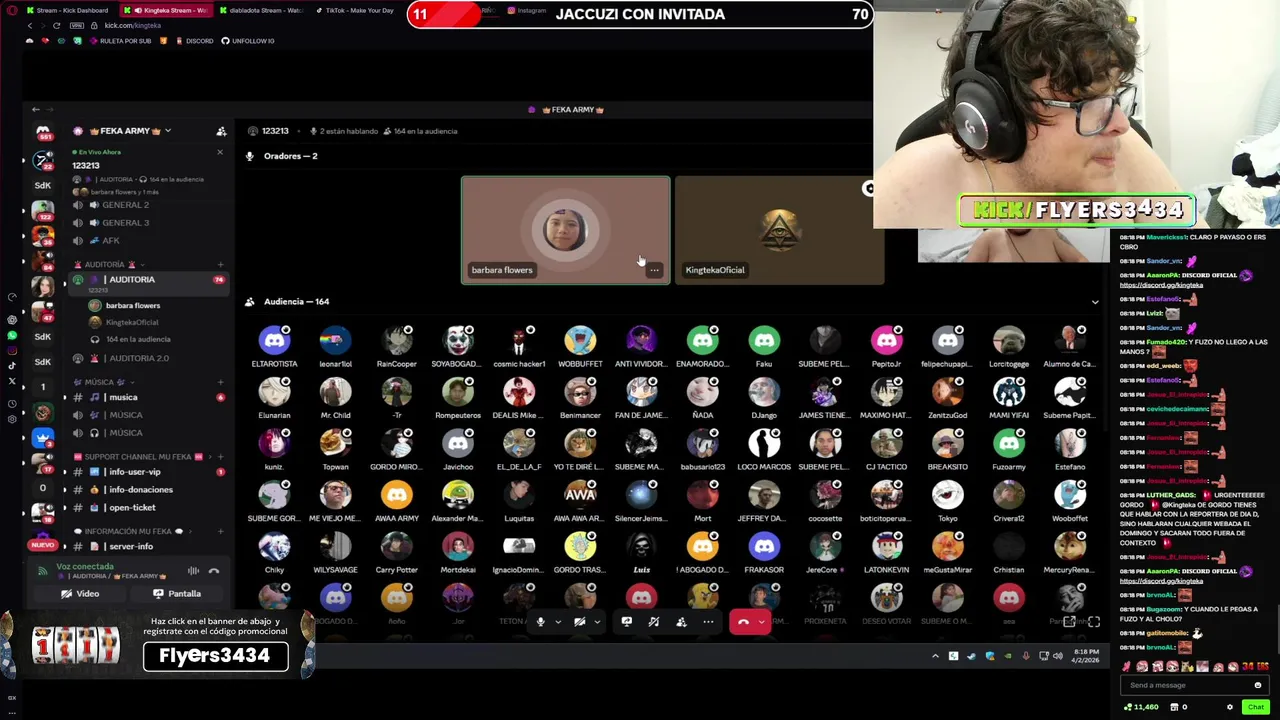Join the GENERAL 2 voice channel

[x=125, y=205]
